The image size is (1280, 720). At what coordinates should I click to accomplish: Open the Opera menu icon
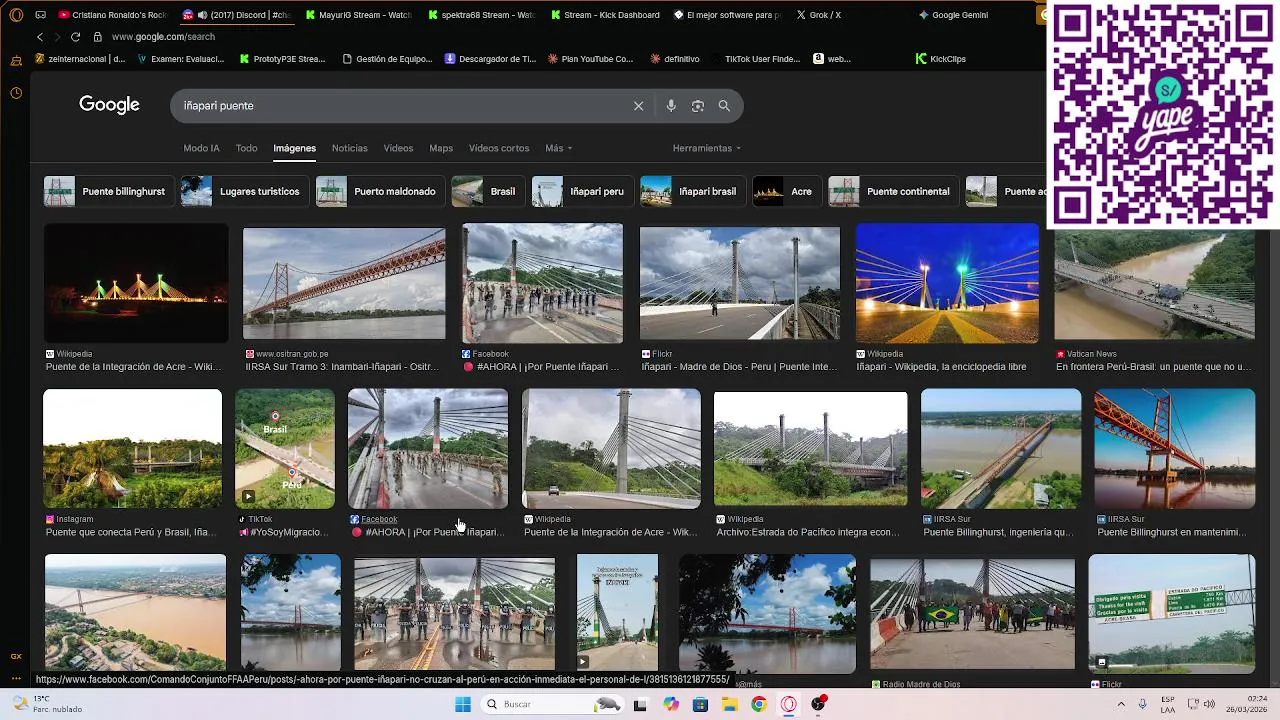tap(16, 15)
